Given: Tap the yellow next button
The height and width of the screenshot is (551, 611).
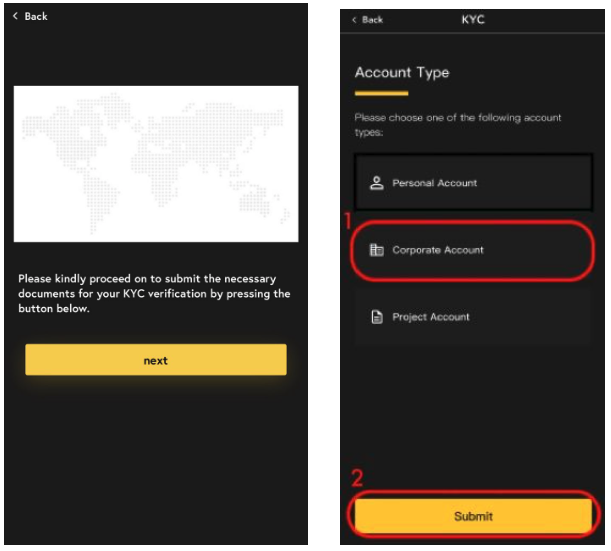Looking at the screenshot, I should (x=156, y=360).
